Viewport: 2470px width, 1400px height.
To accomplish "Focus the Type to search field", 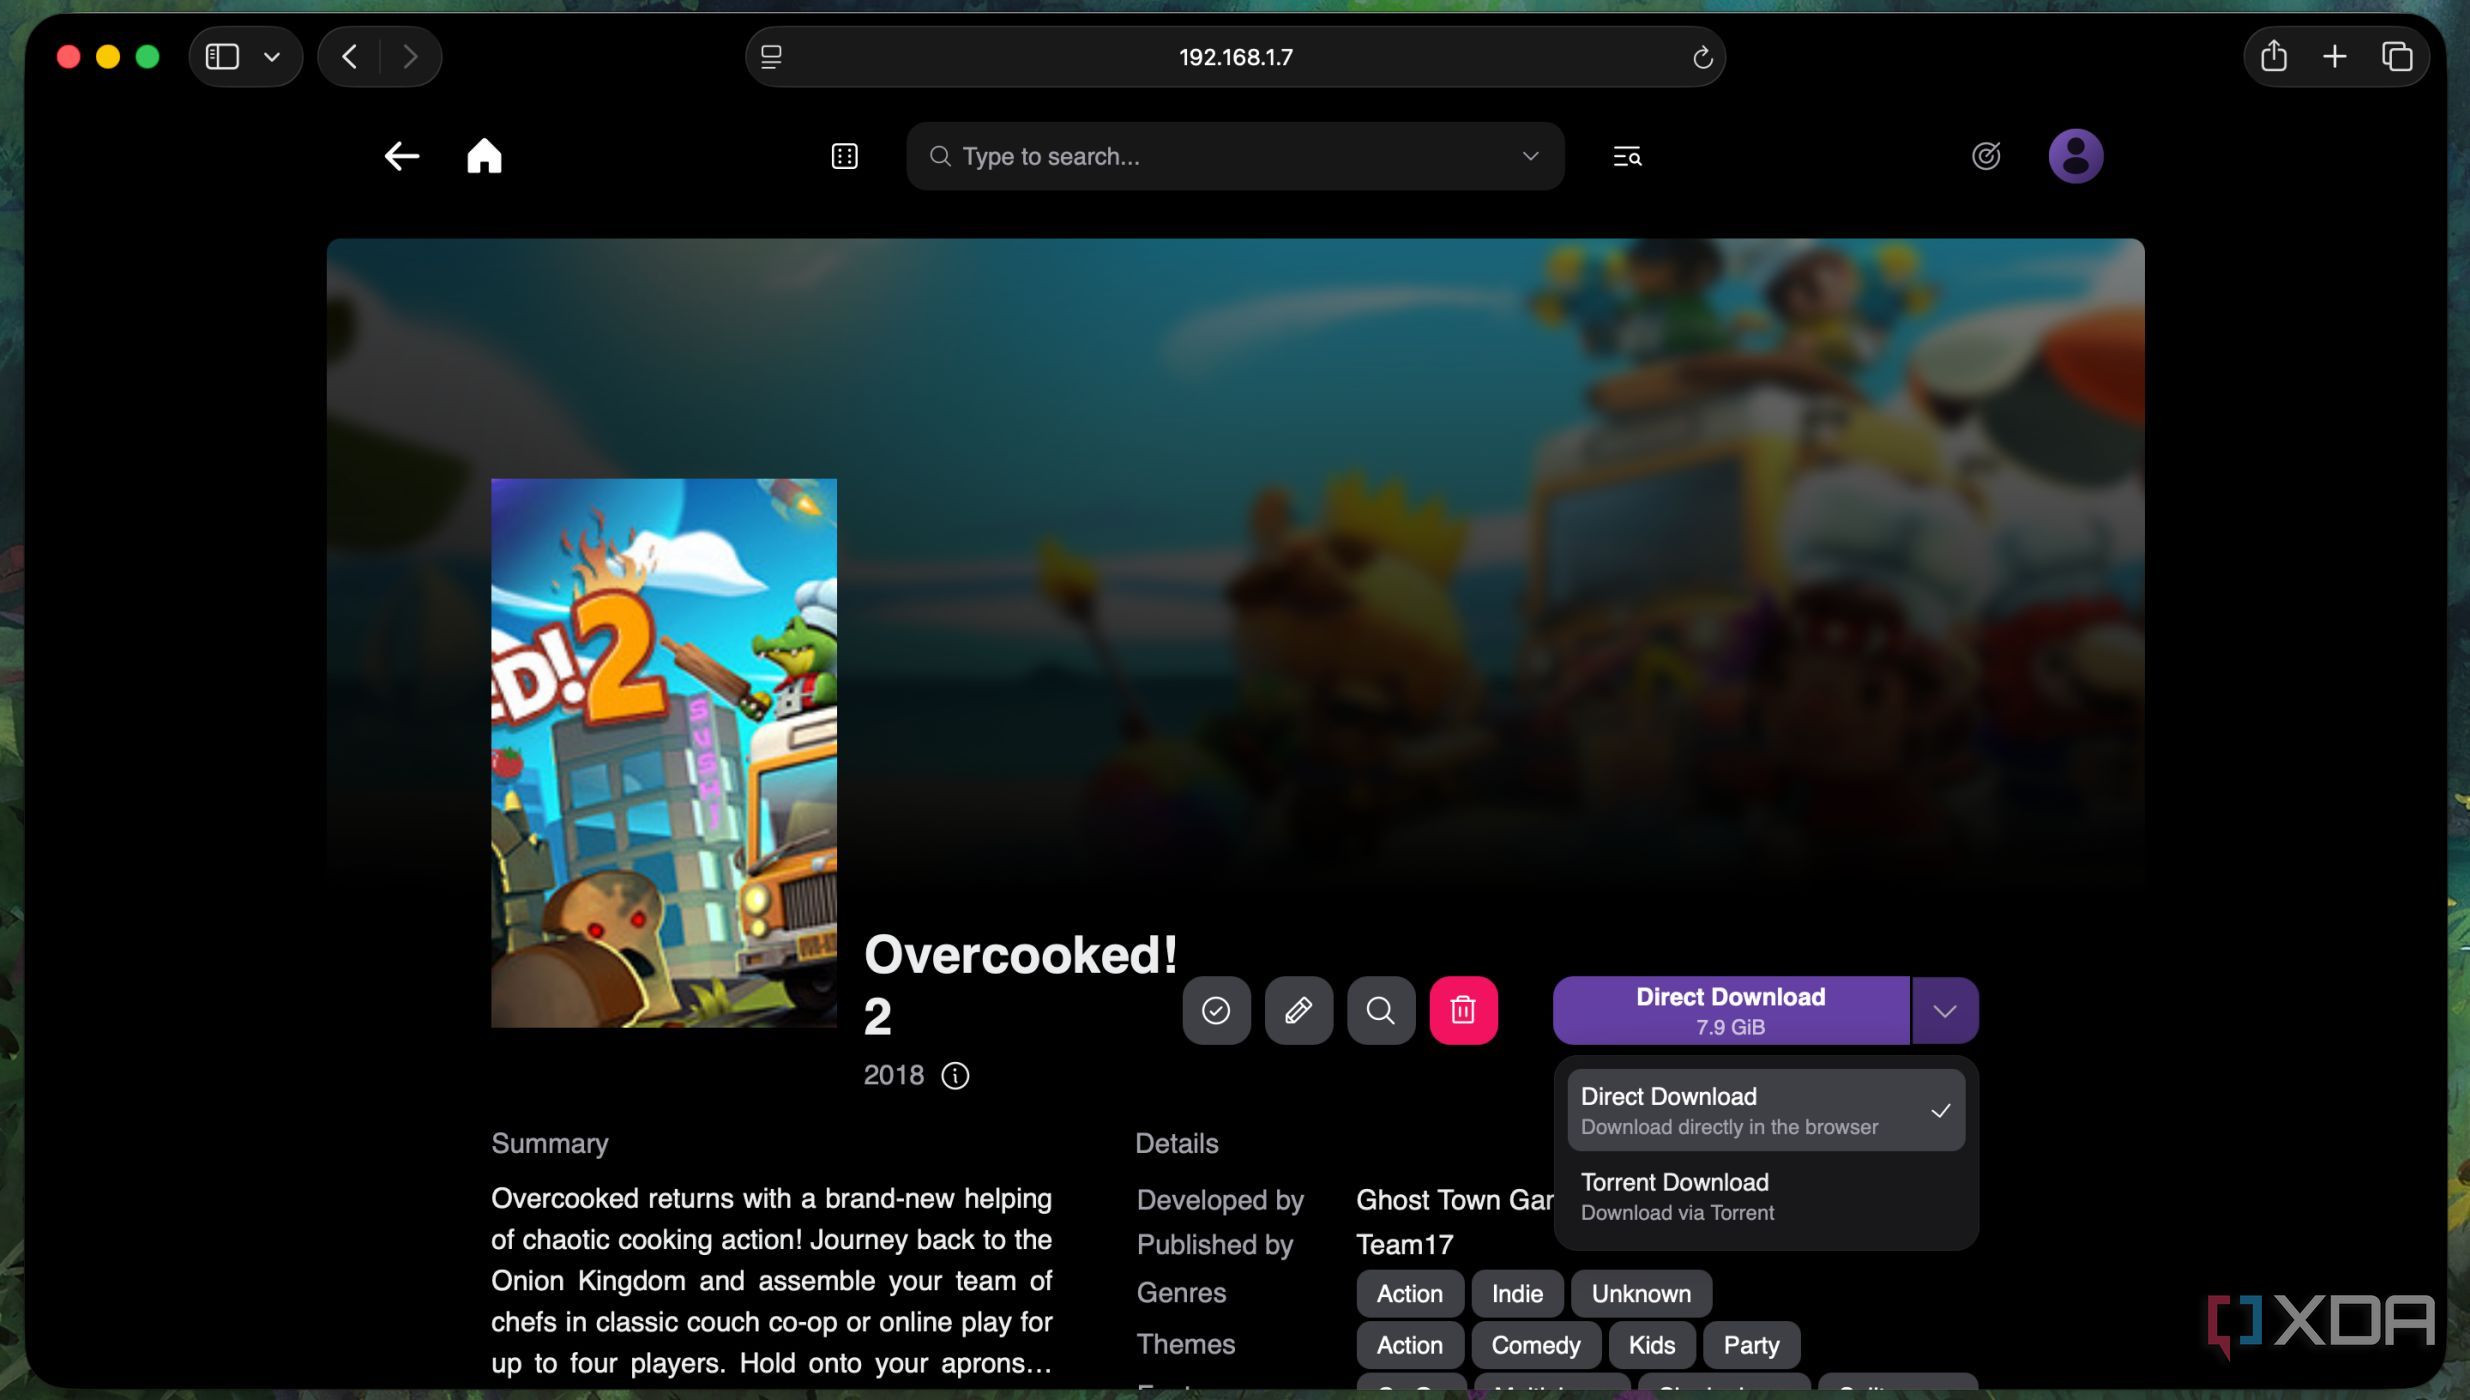I will (1234, 156).
